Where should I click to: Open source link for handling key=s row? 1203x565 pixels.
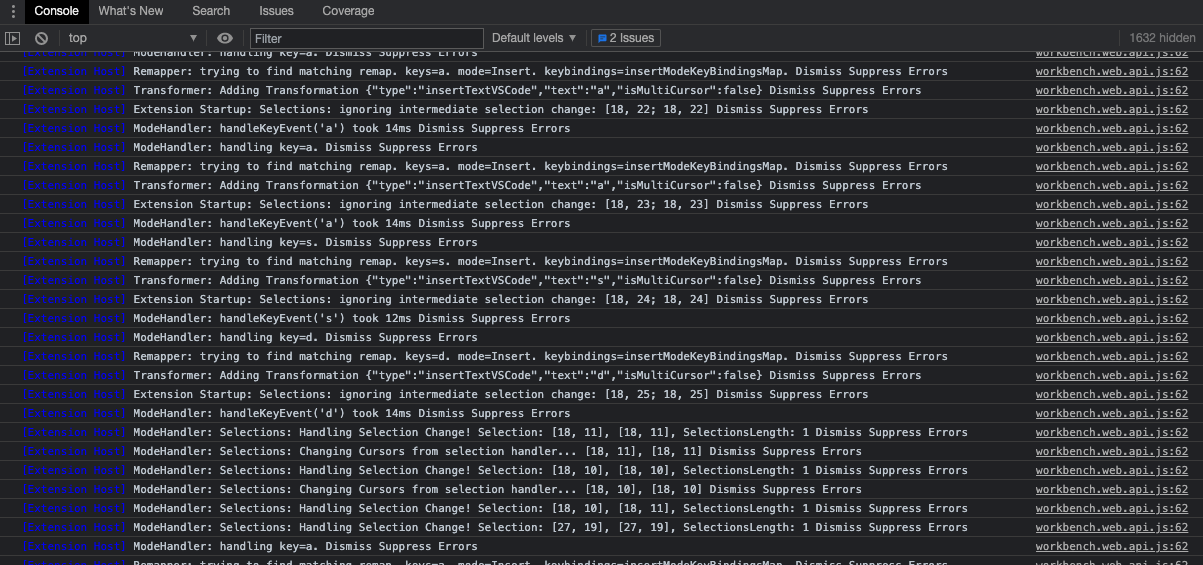[1112, 242]
